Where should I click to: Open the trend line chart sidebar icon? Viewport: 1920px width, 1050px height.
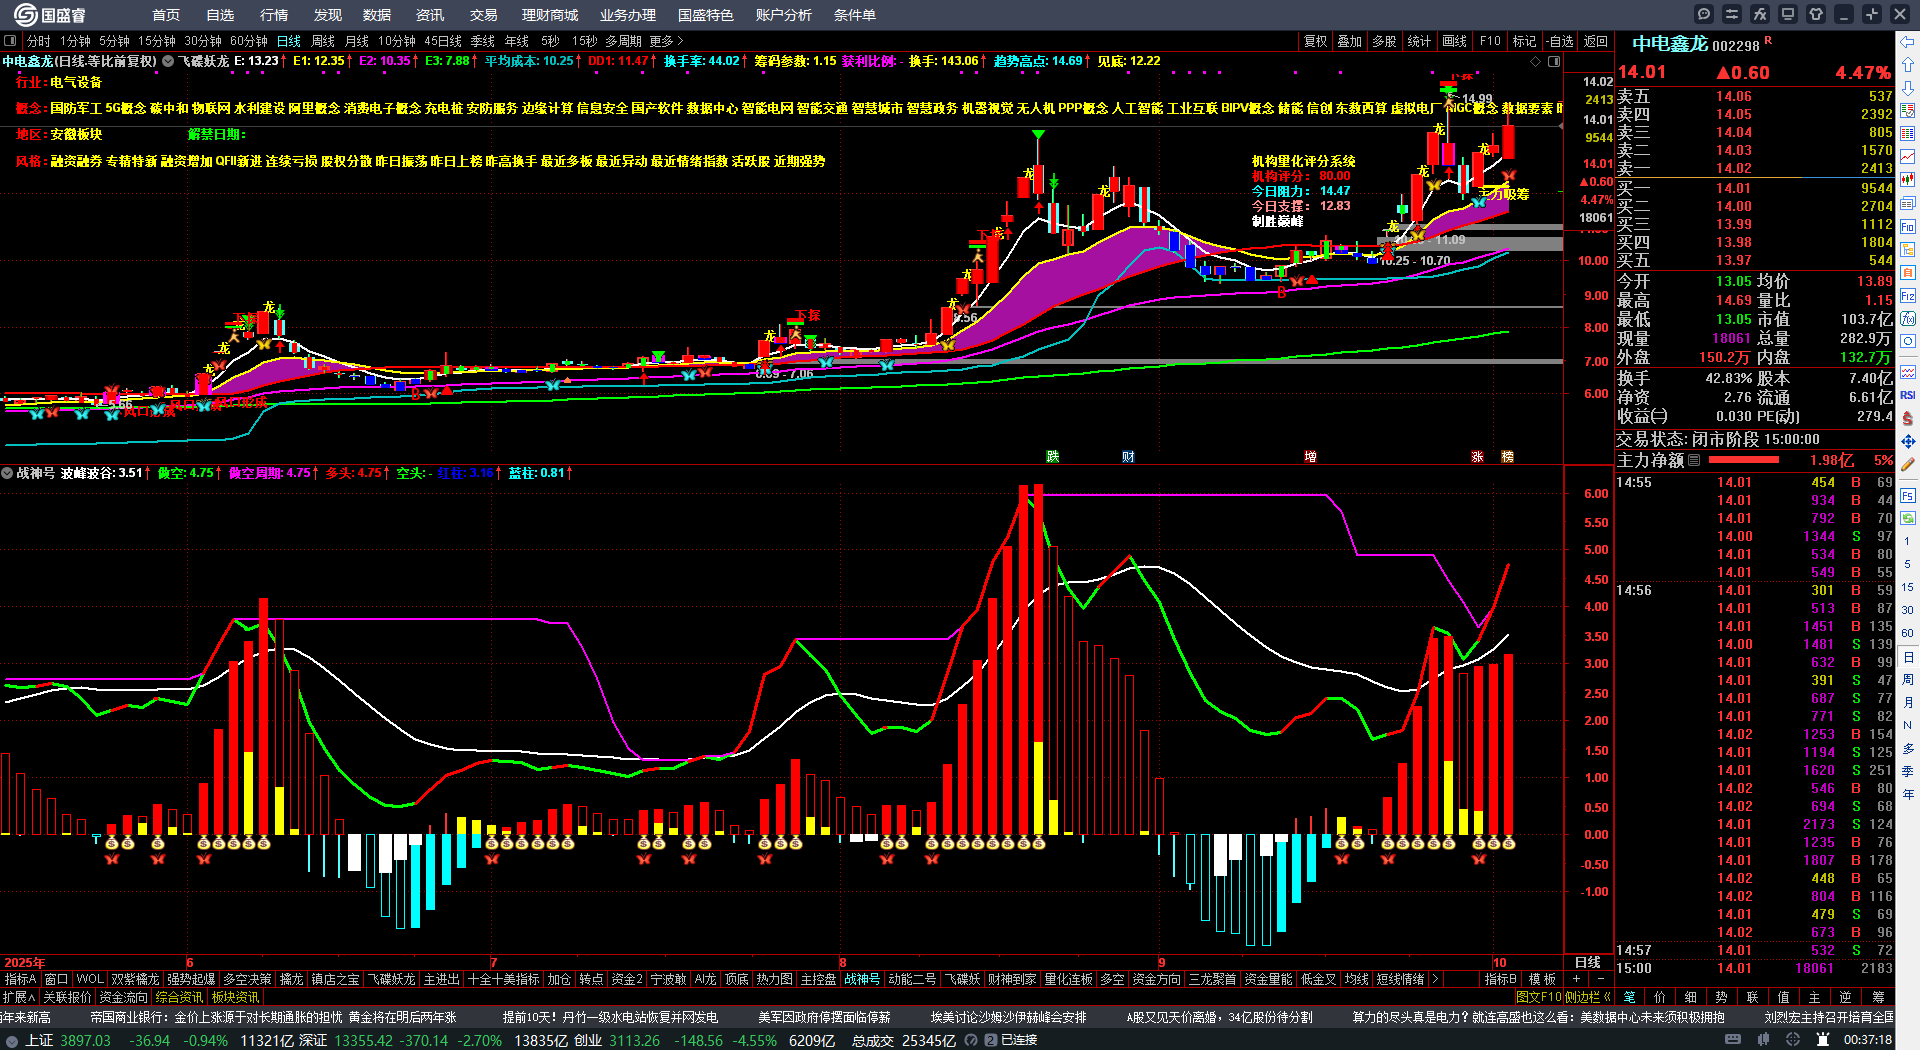click(1908, 157)
